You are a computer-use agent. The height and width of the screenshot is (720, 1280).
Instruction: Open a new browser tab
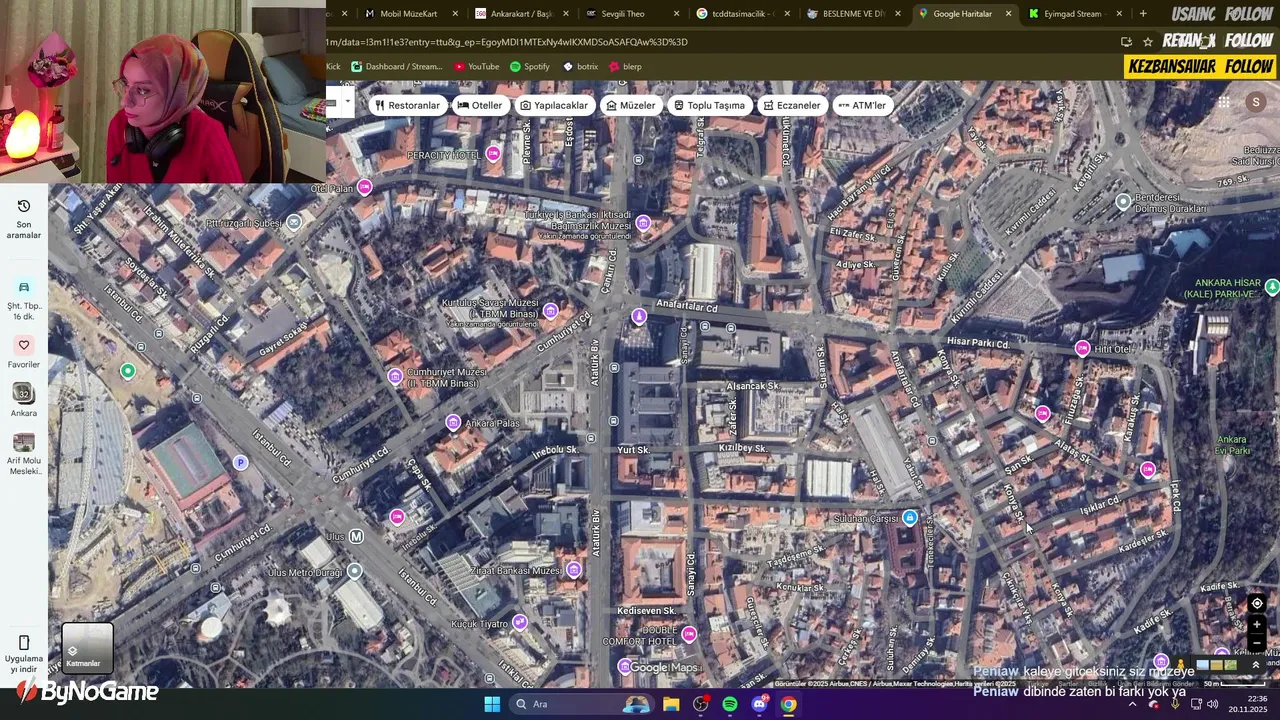(x=1143, y=14)
